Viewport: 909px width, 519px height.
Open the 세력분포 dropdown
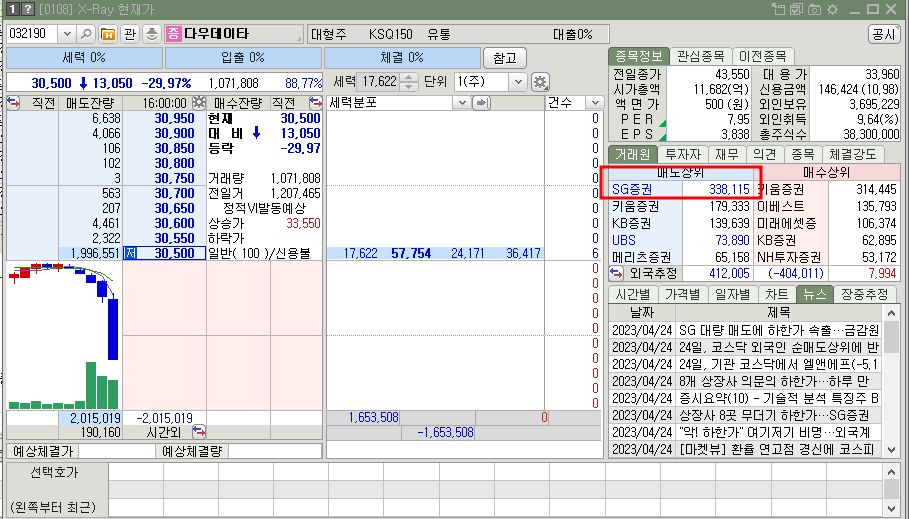pos(462,103)
